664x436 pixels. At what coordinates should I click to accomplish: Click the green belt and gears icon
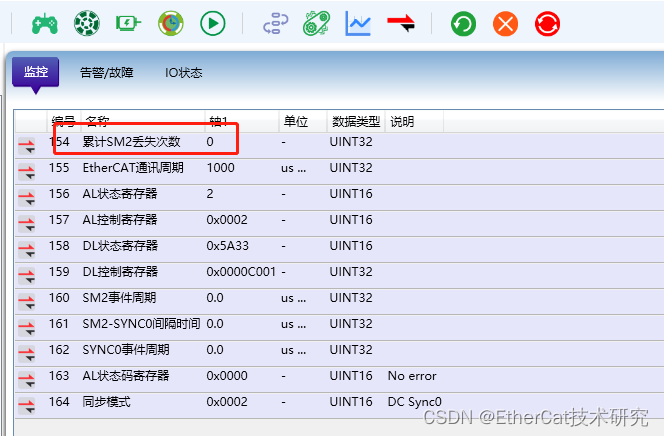317,23
